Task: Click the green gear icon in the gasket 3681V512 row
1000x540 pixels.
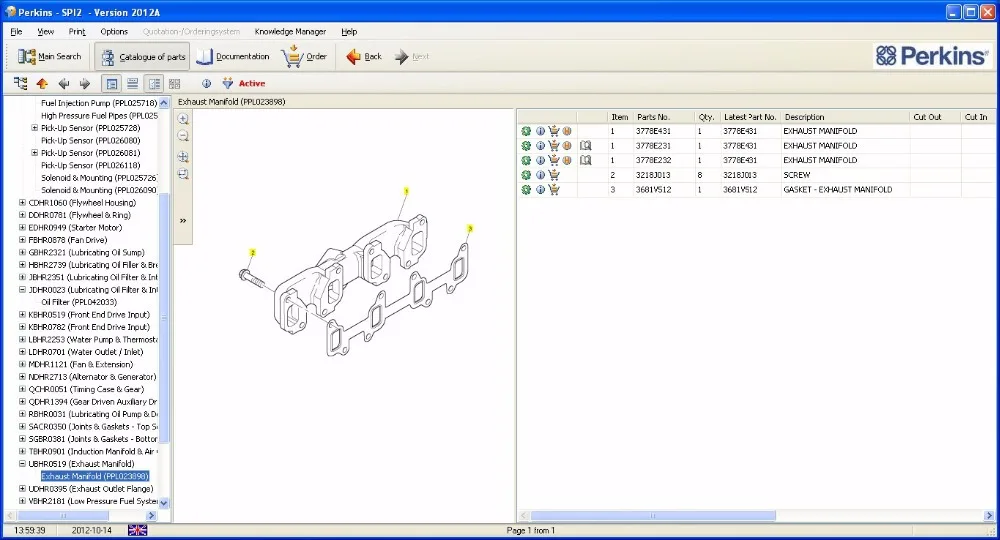Action: (x=526, y=189)
